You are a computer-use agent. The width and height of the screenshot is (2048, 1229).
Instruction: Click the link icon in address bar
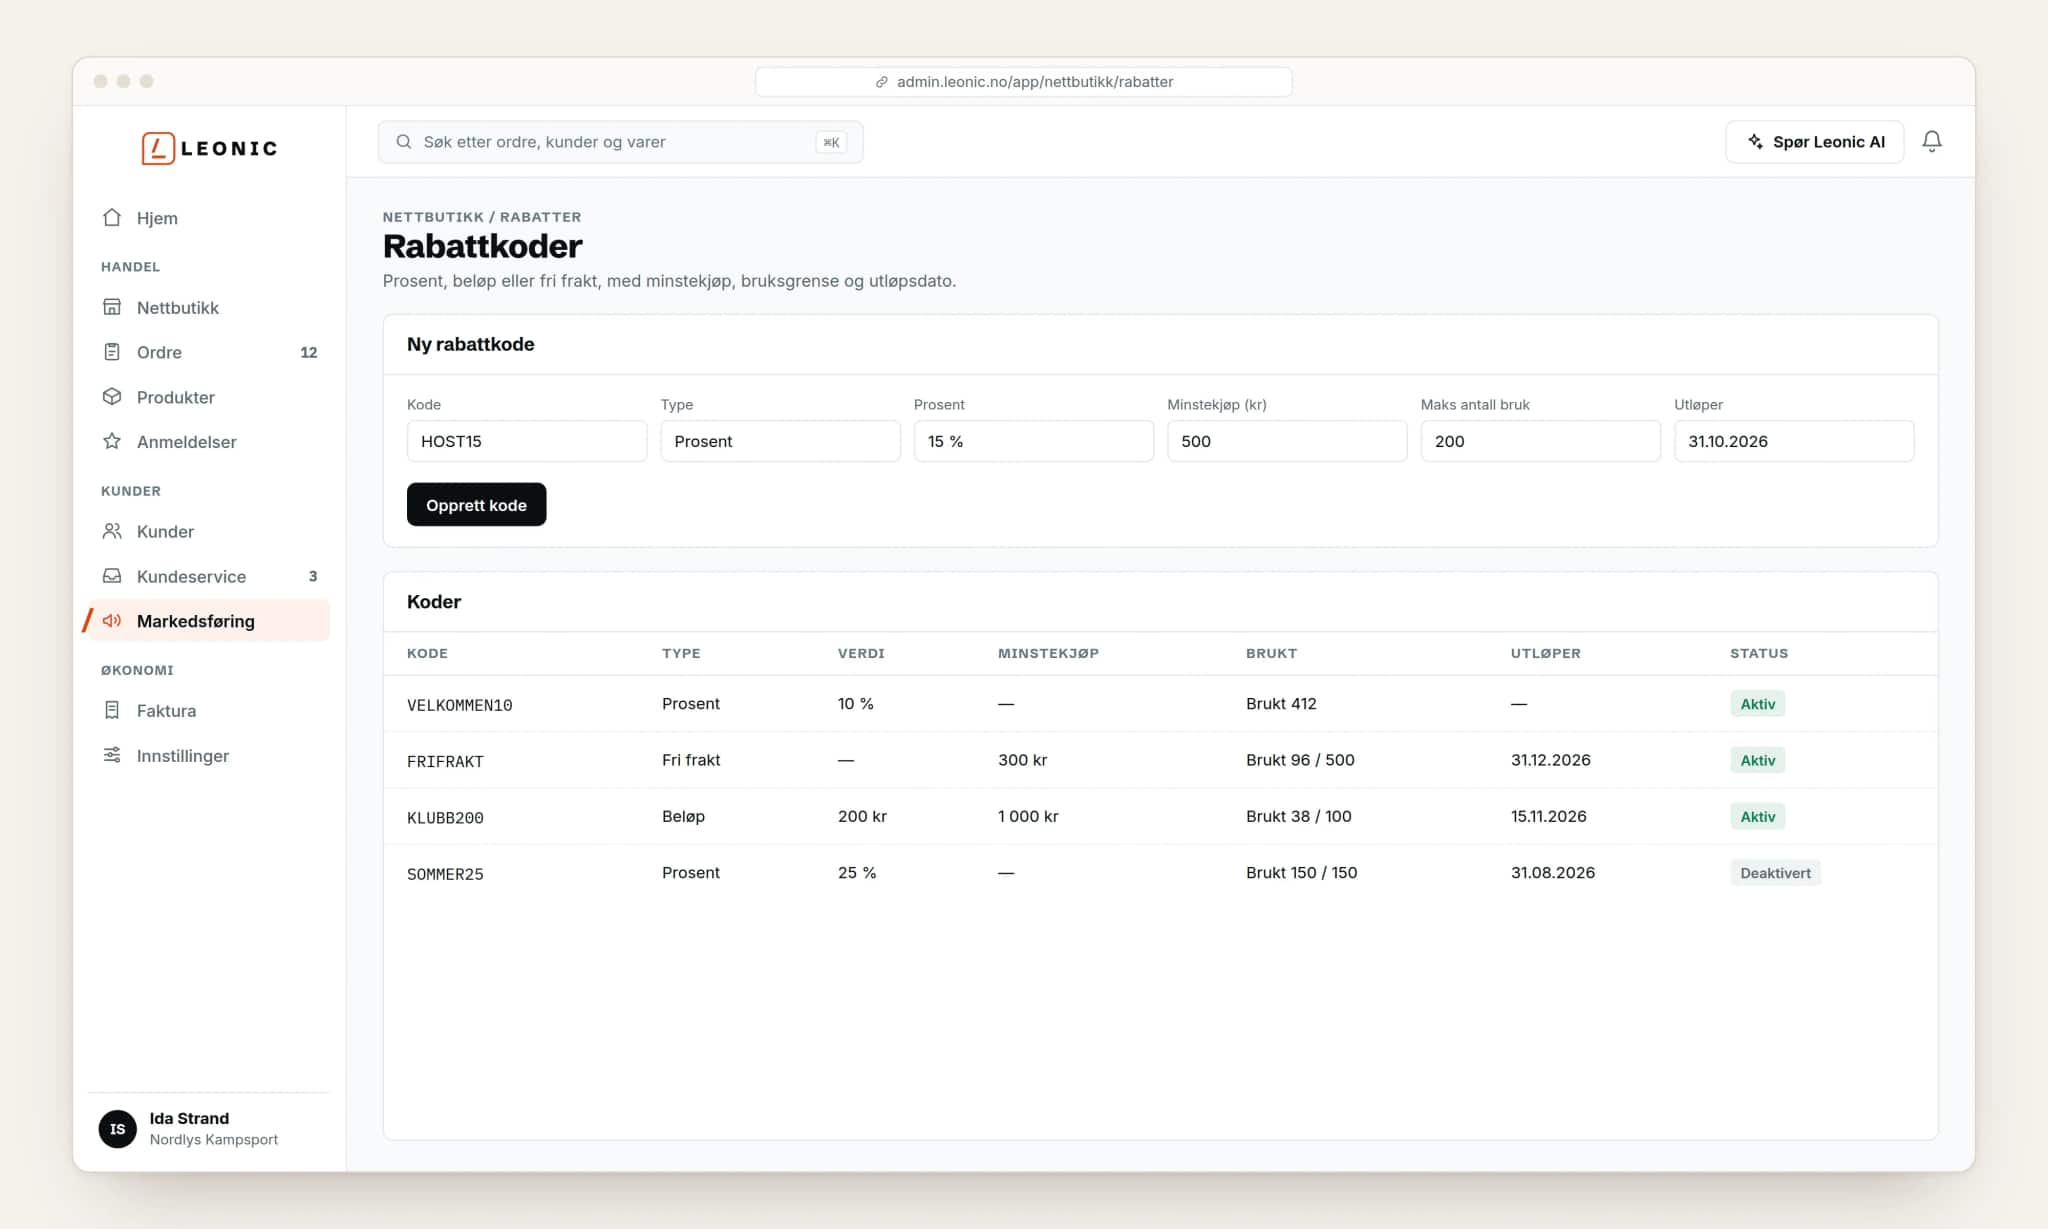point(882,82)
